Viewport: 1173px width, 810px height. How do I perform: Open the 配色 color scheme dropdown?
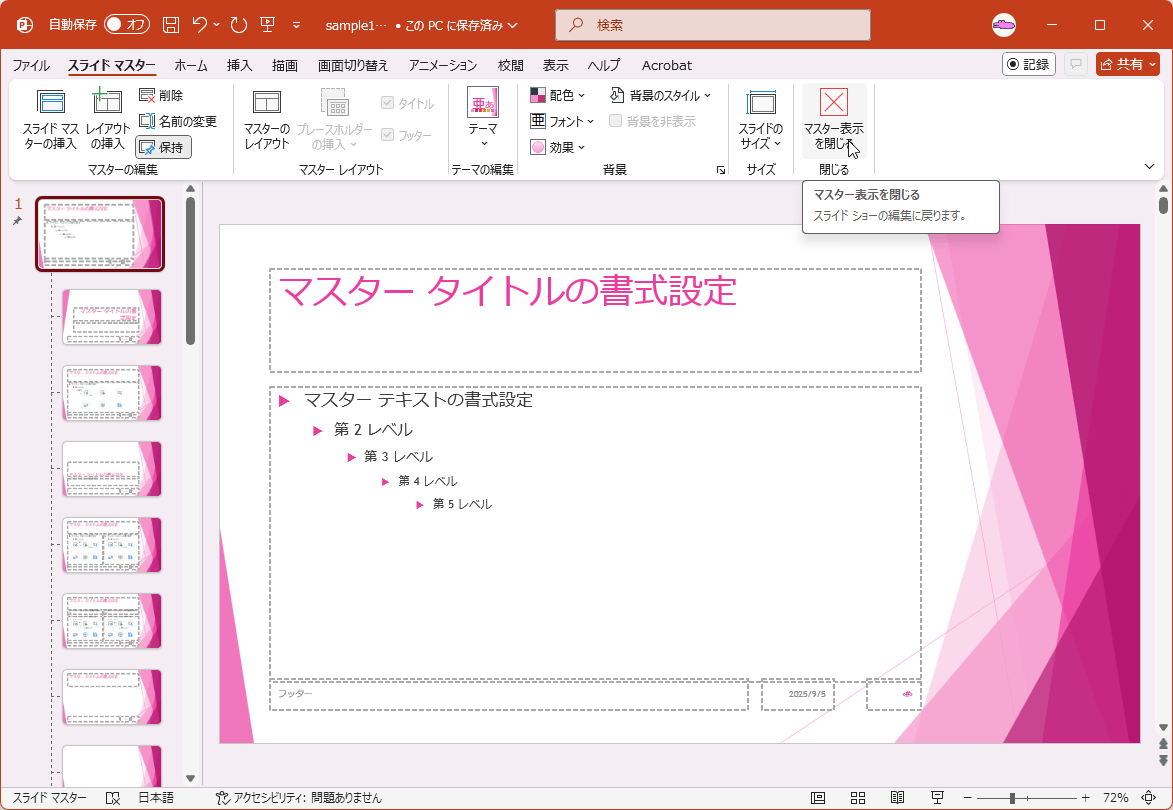[x=557, y=95]
